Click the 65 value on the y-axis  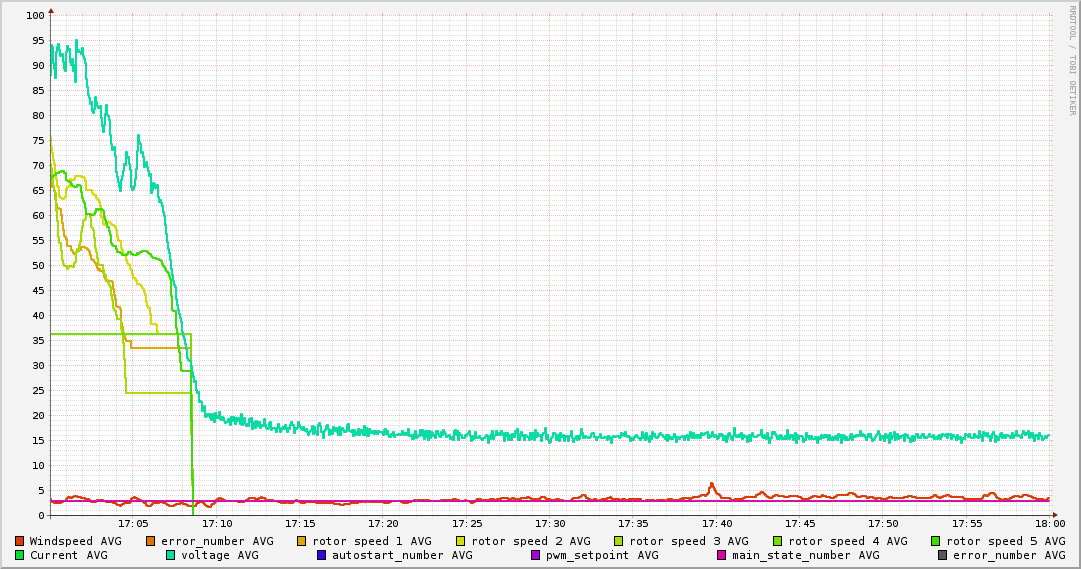38,190
